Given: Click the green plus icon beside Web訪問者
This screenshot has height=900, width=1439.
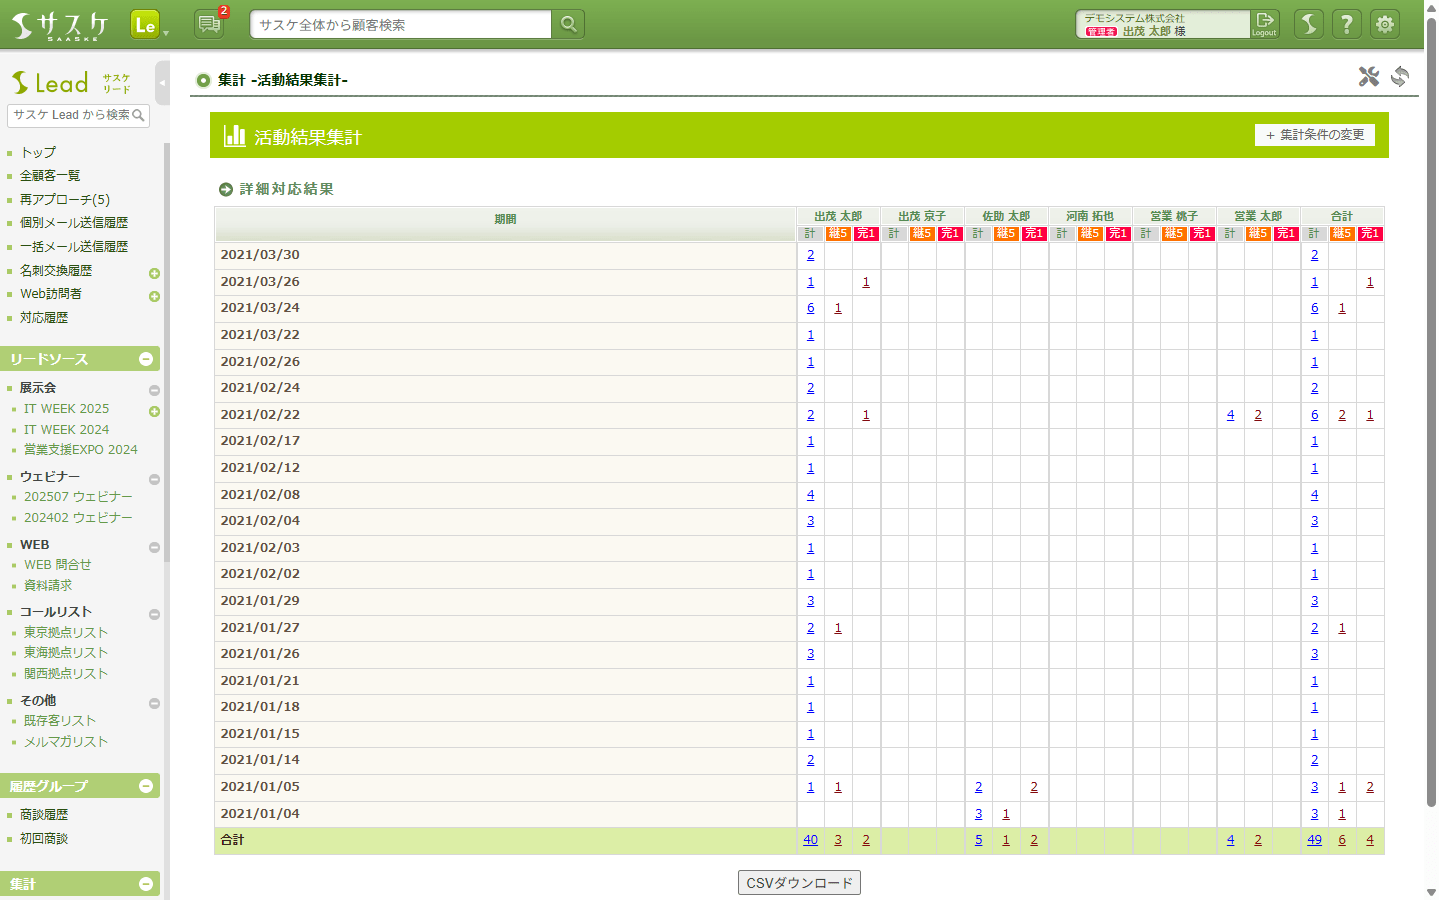Looking at the screenshot, I should (x=154, y=296).
